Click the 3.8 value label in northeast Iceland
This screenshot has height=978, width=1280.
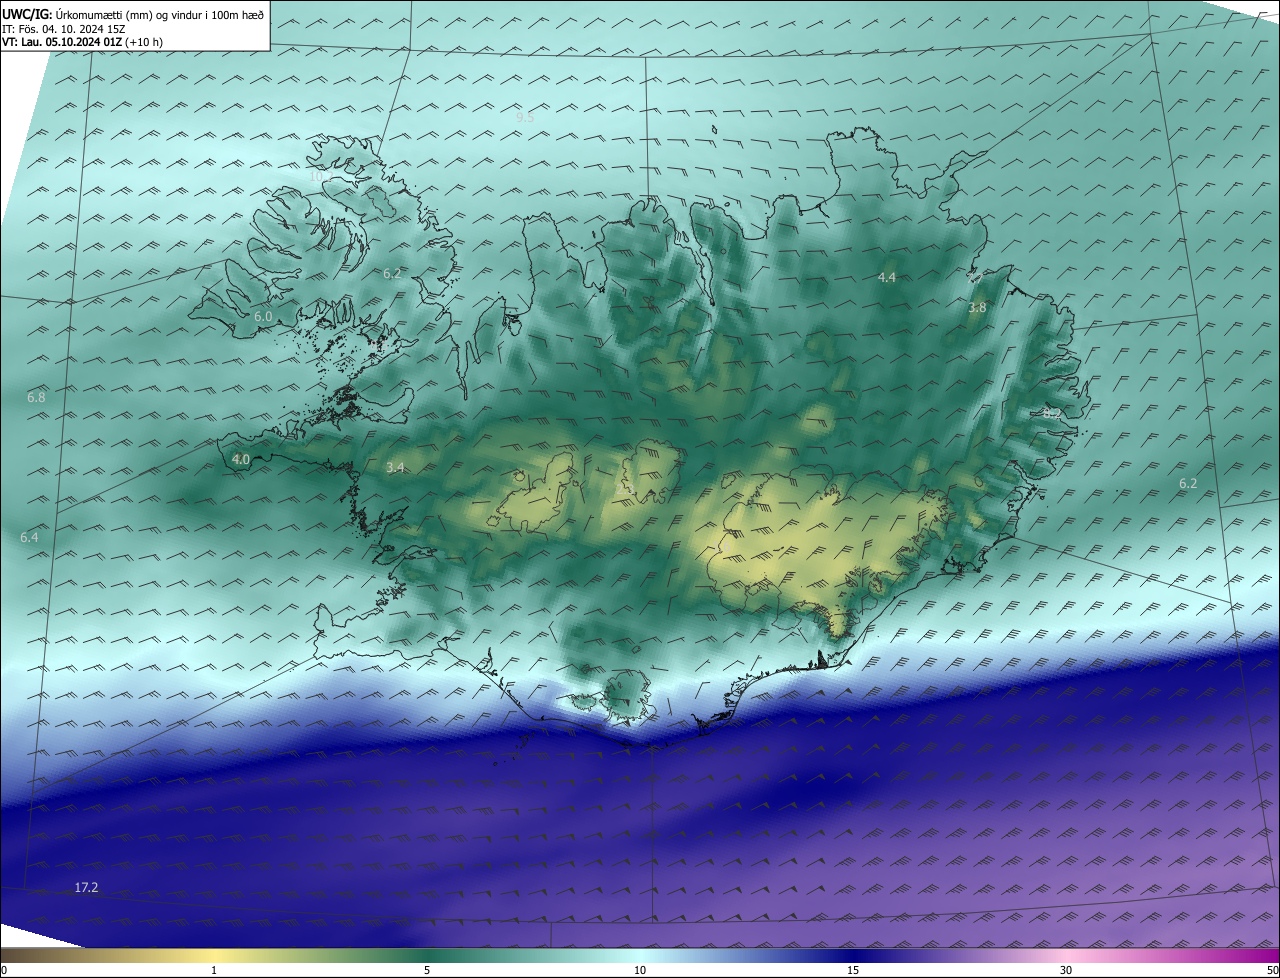tap(977, 308)
